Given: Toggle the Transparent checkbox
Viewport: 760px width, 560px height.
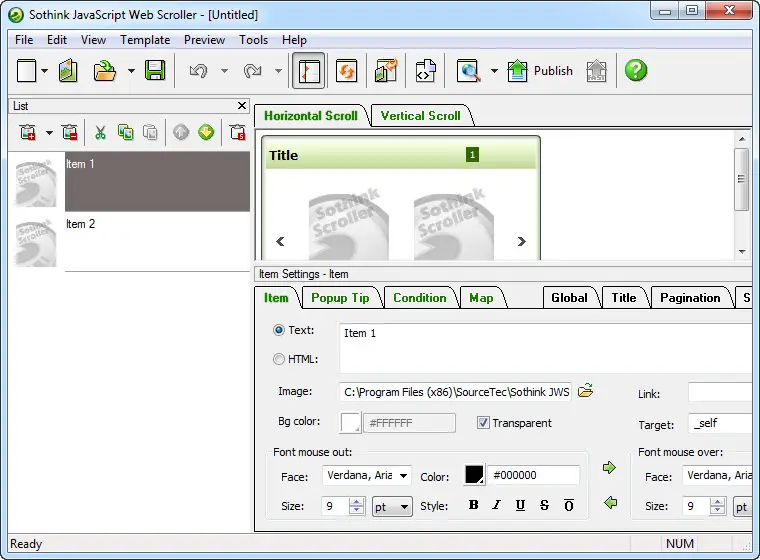Looking at the screenshot, I should (x=483, y=423).
